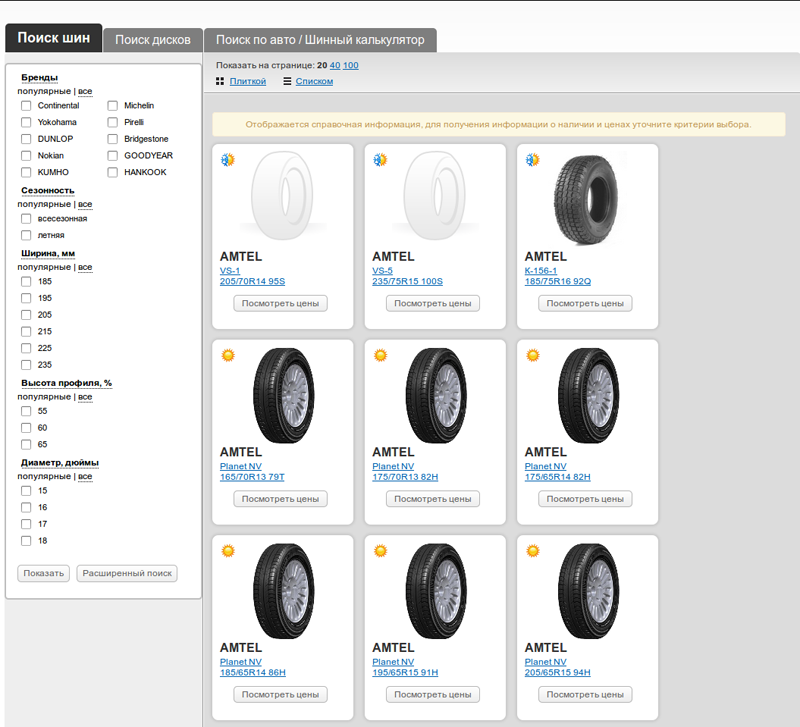
Task: Show 40 items per page
Action: [335, 65]
